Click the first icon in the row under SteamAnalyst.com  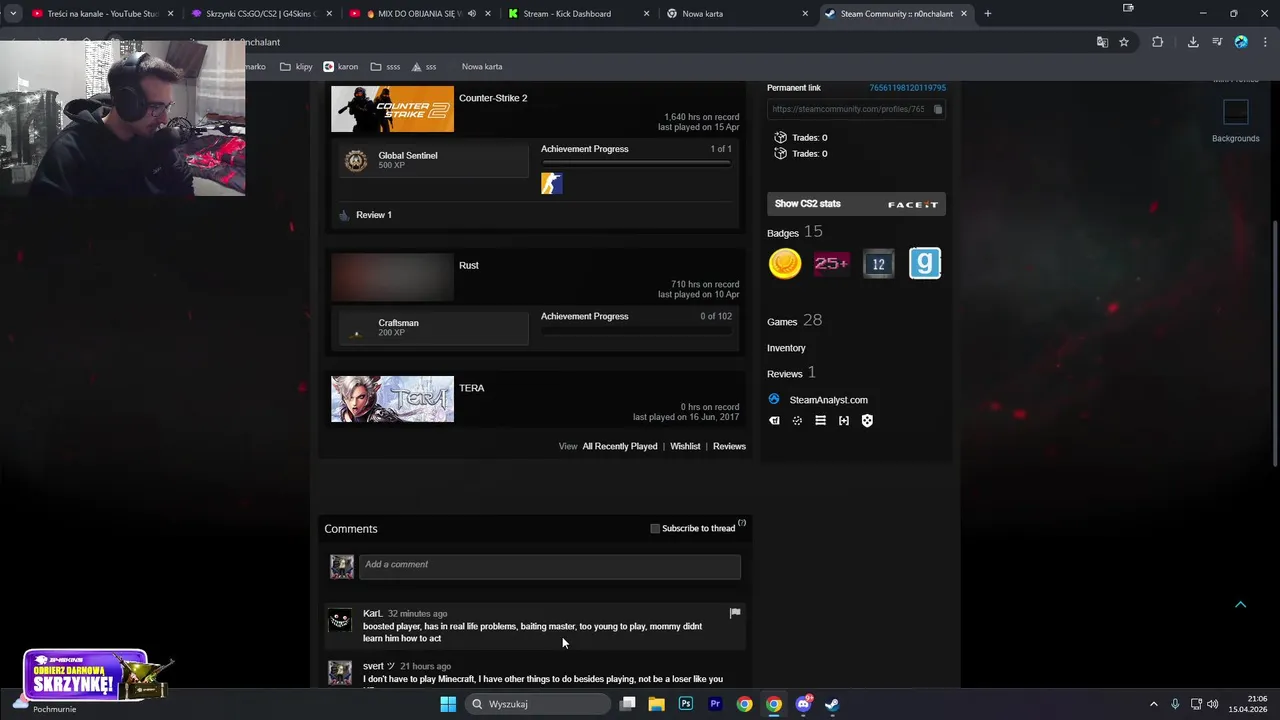[x=774, y=421]
